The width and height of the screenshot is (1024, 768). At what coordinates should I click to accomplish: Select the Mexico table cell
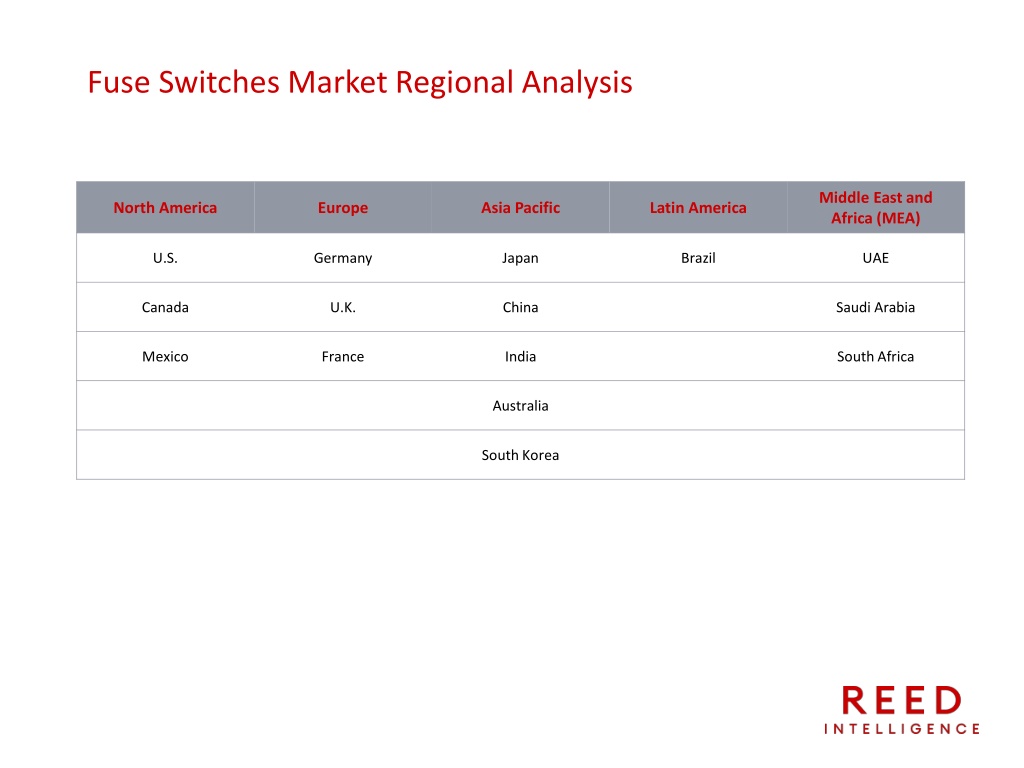pos(165,357)
